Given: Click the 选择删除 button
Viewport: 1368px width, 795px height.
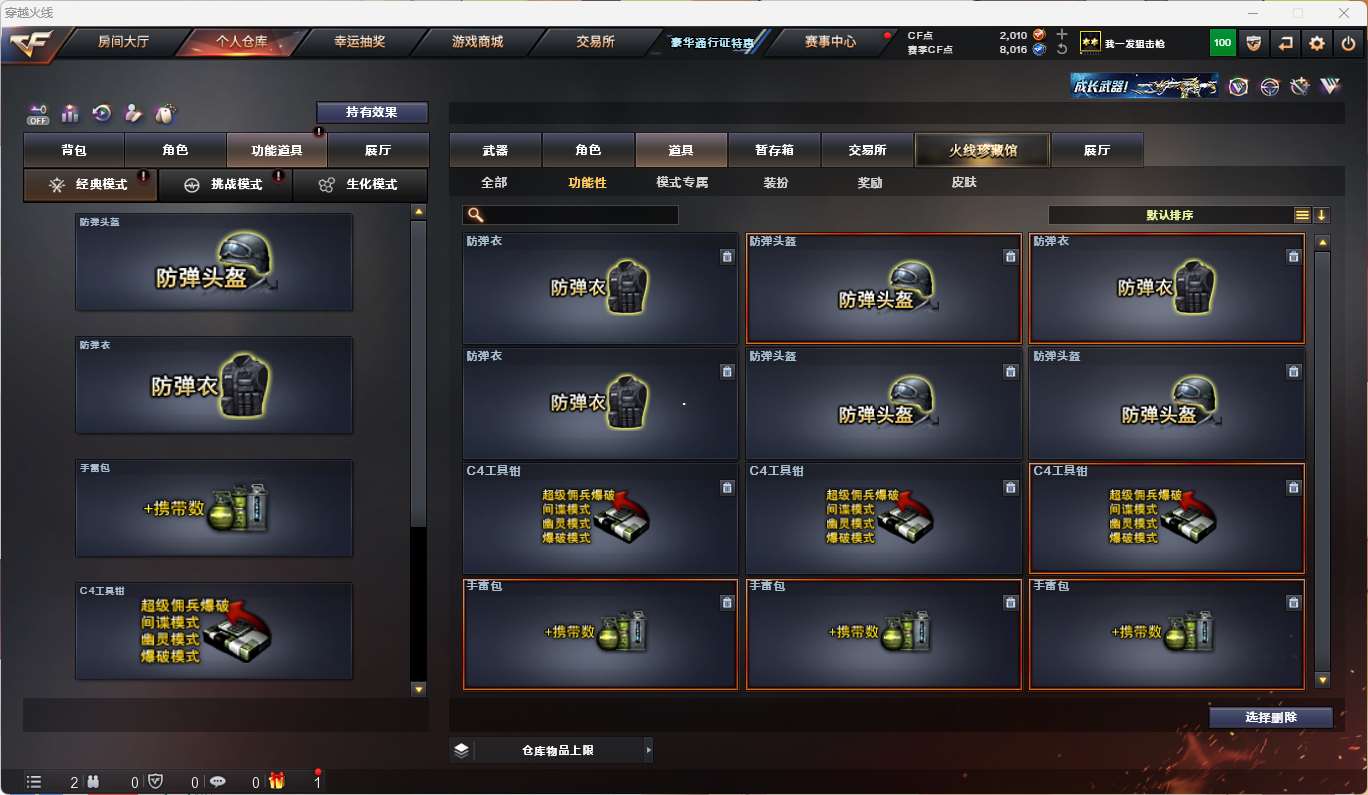Looking at the screenshot, I should pos(1271,717).
